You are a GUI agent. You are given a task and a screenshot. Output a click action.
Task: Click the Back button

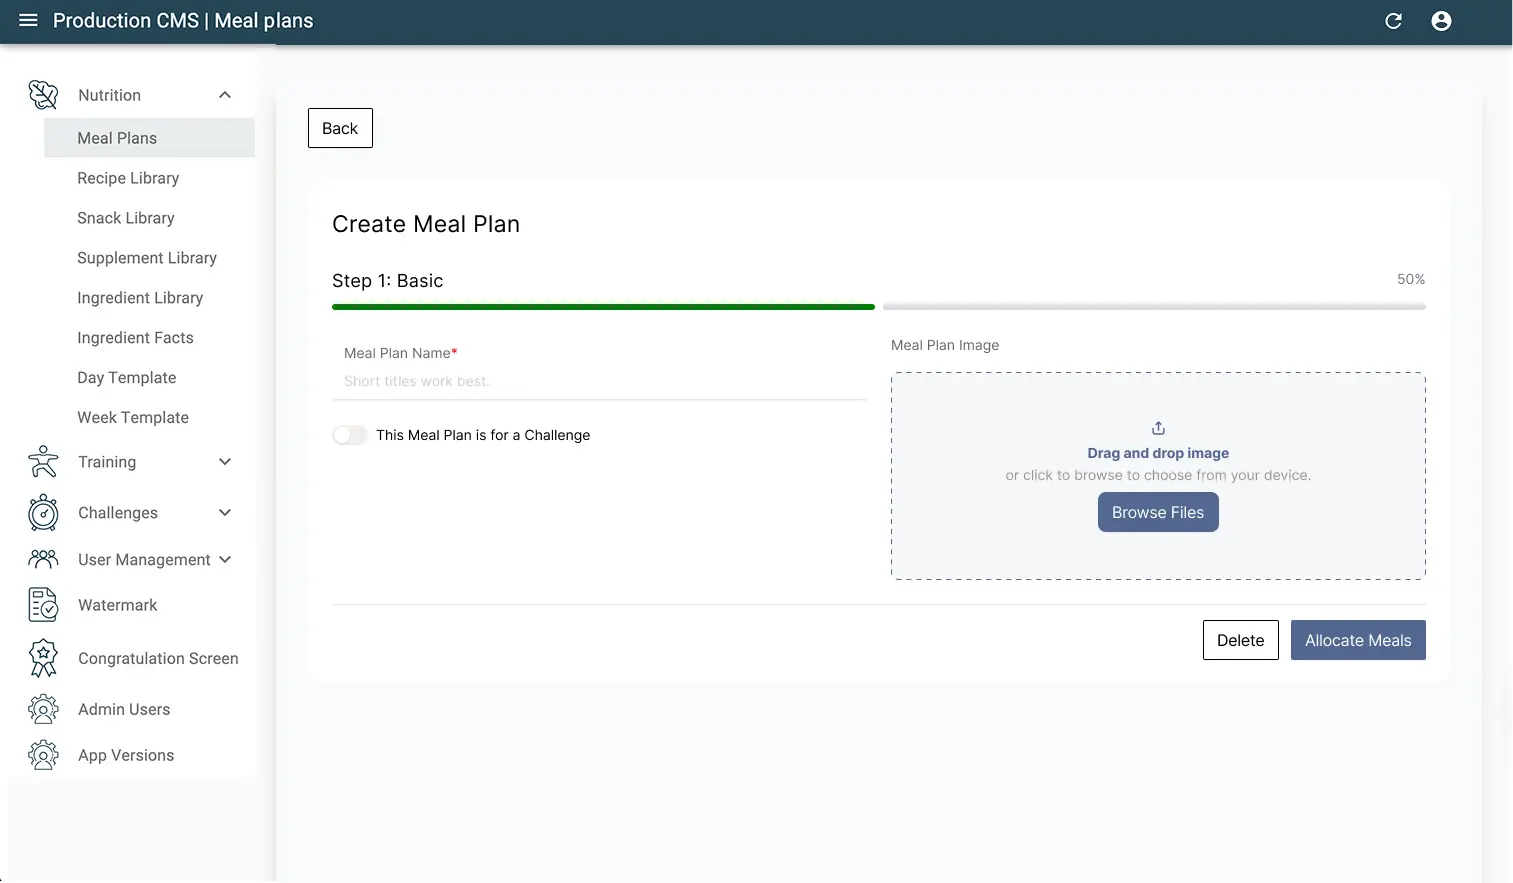click(340, 128)
